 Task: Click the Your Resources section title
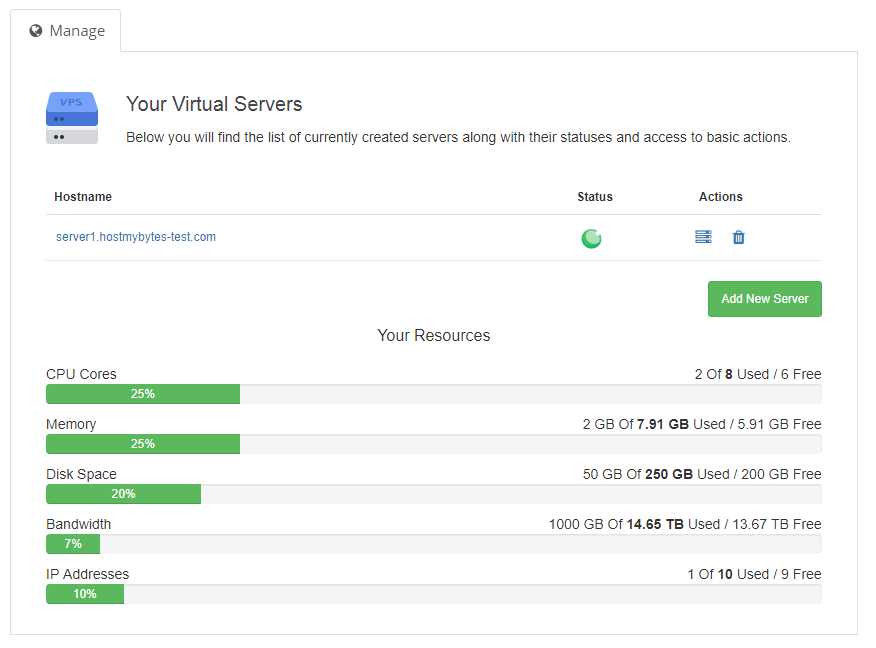click(x=434, y=336)
